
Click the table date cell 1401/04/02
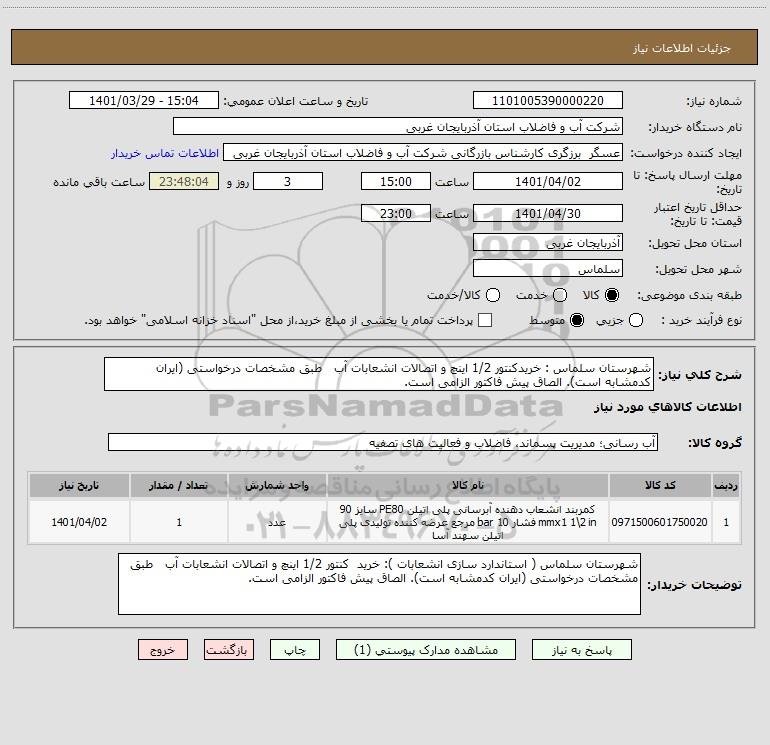79,522
